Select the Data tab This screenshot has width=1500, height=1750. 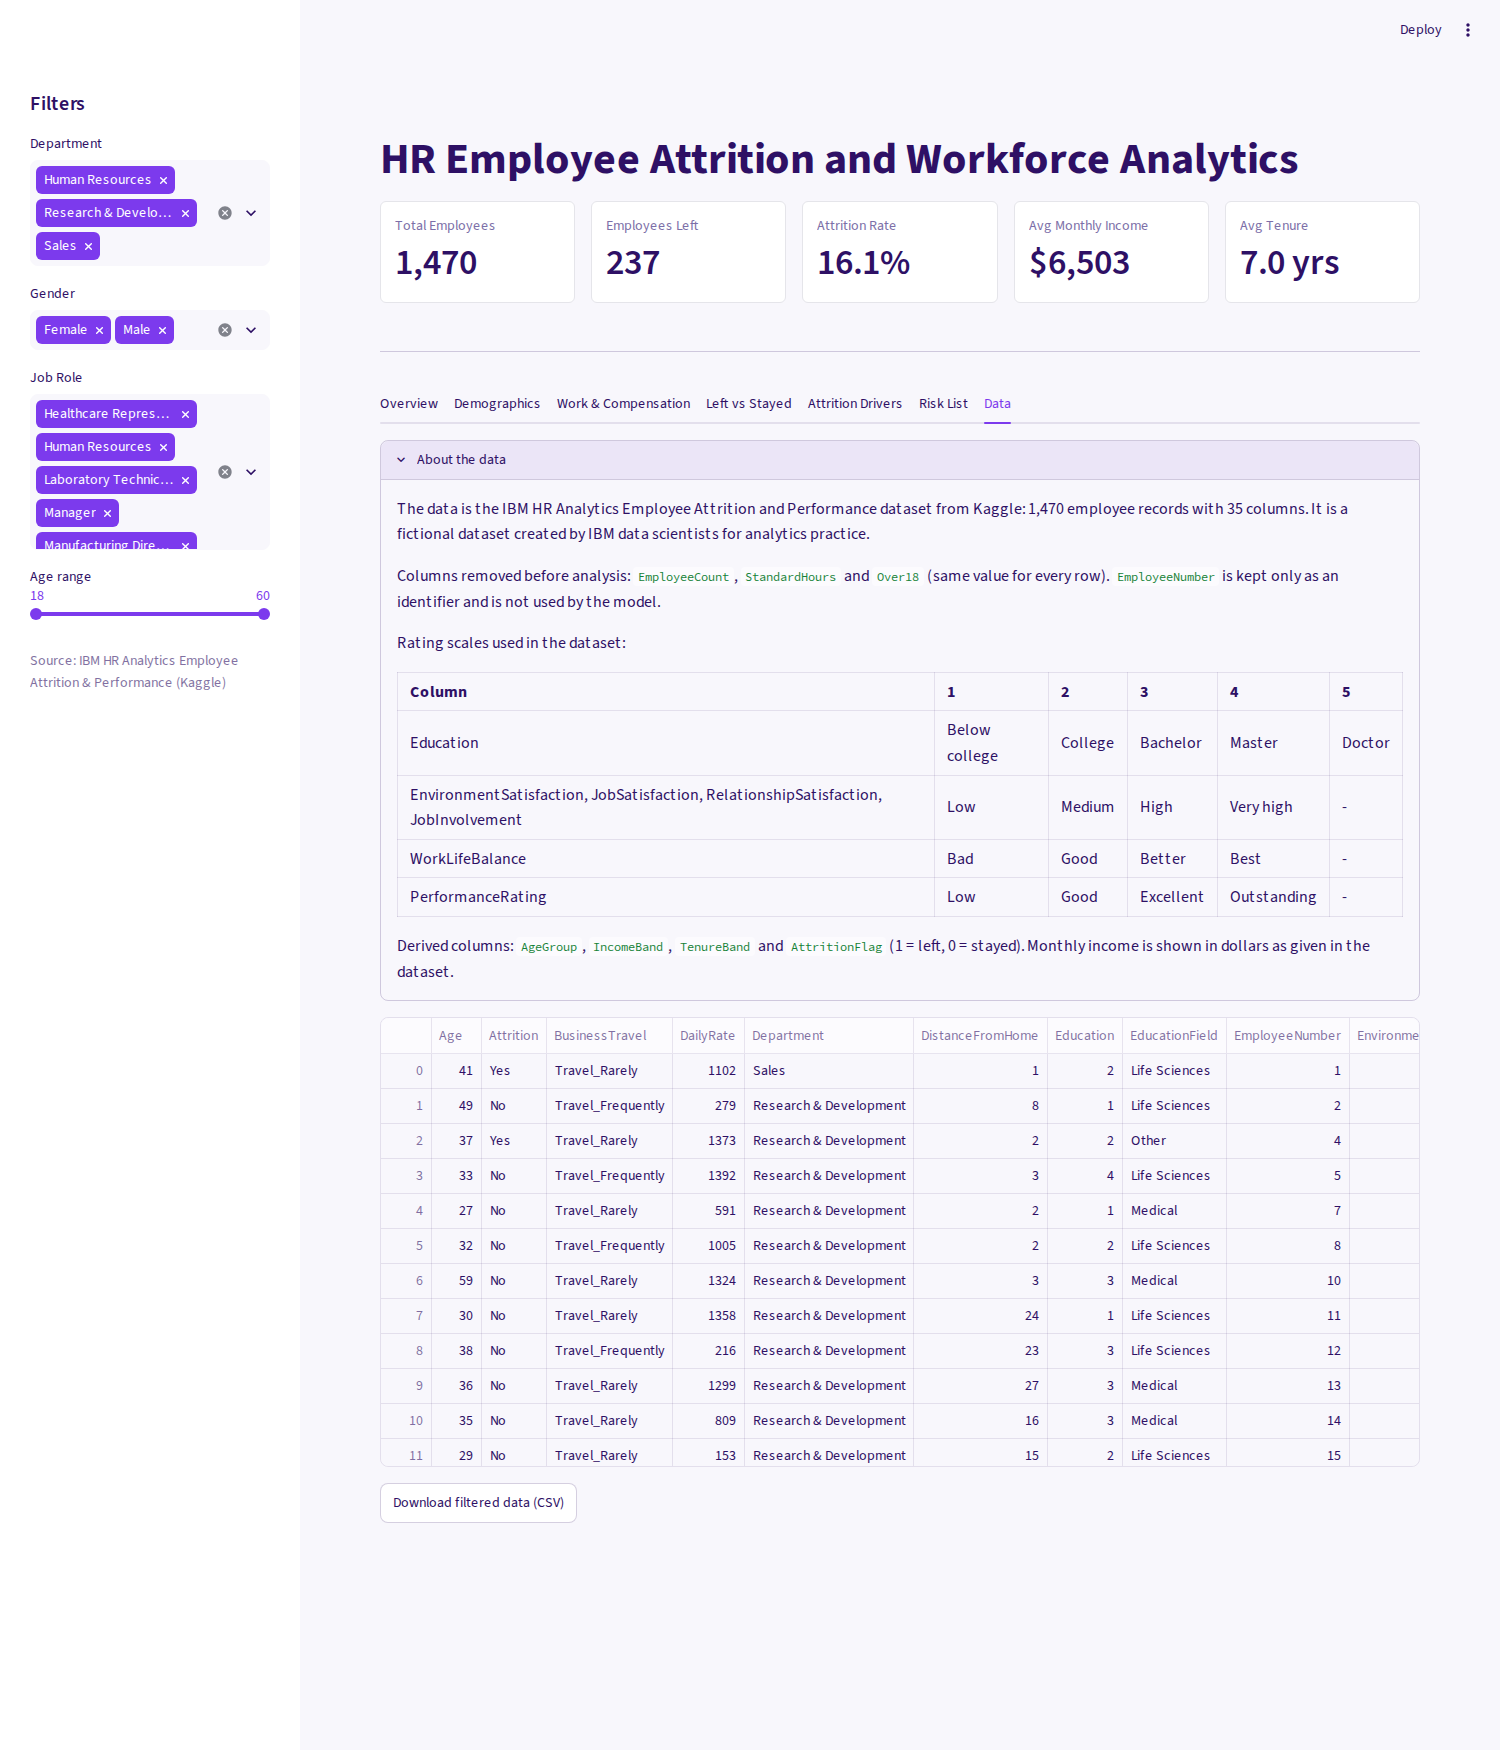click(x=997, y=404)
